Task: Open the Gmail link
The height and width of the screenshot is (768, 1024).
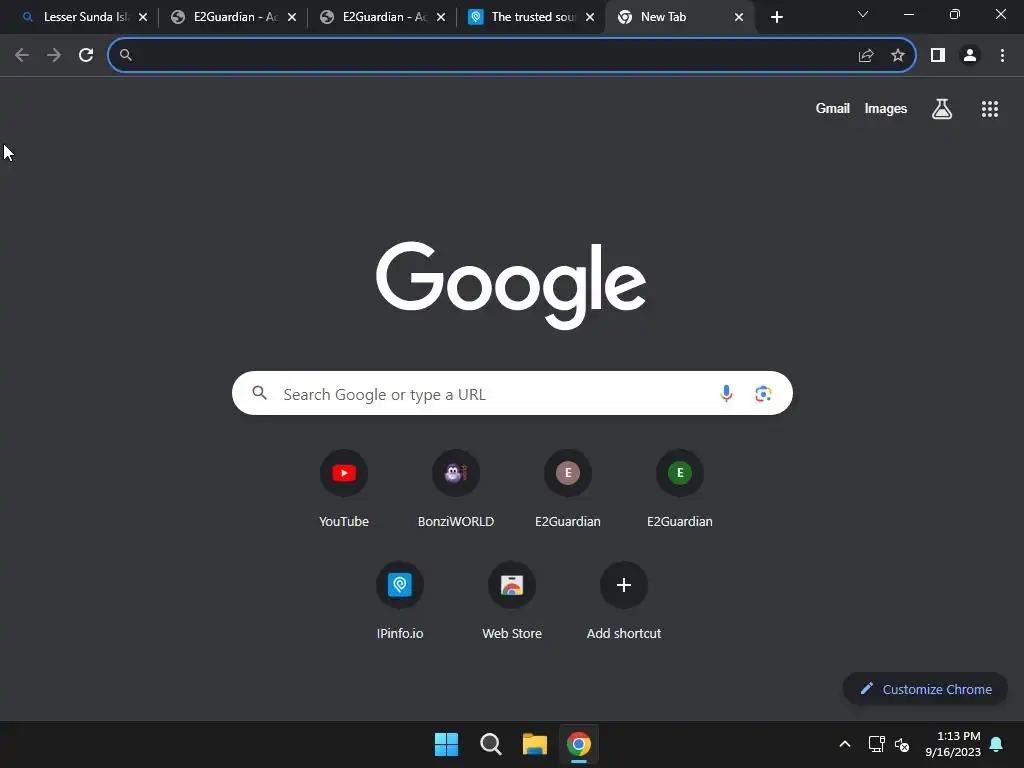Action: point(833,108)
